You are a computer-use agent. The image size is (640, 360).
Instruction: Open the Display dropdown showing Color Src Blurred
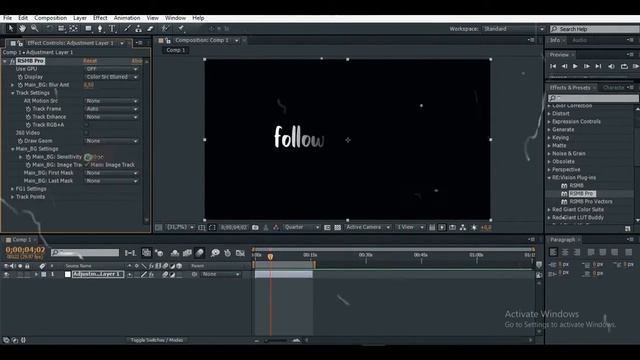pyautogui.click(x=112, y=77)
